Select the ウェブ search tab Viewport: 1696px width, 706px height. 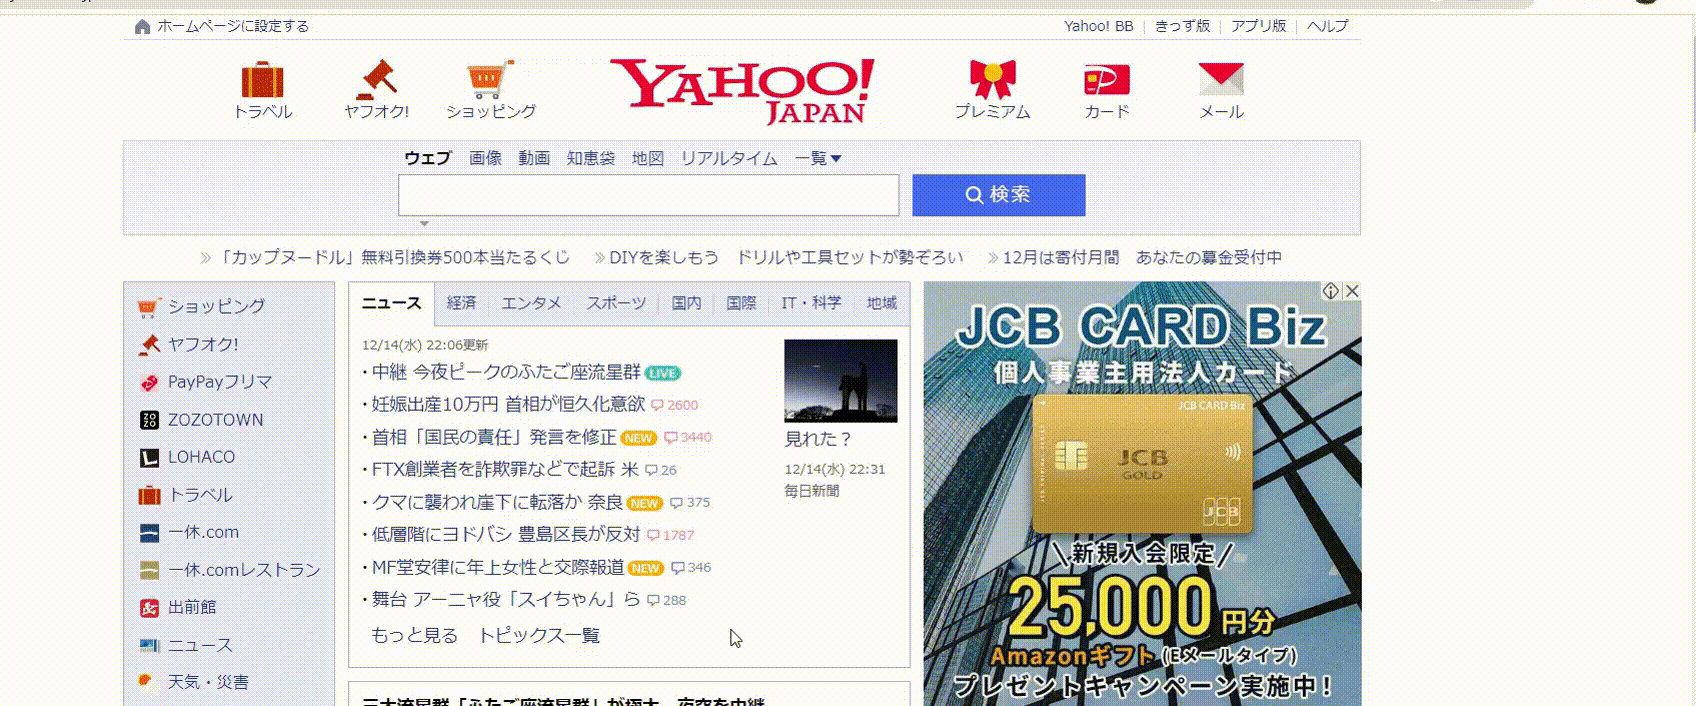coord(428,158)
